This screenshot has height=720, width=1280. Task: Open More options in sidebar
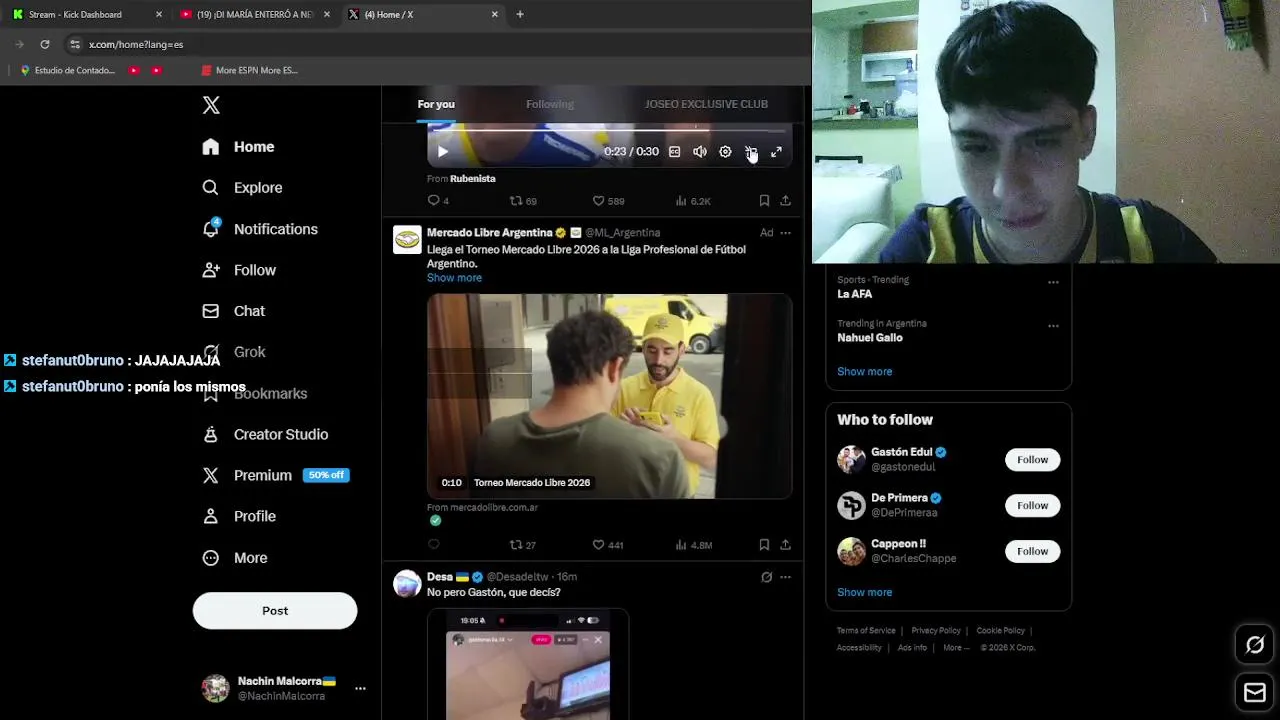pyautogui.click(x=235, y=558)
